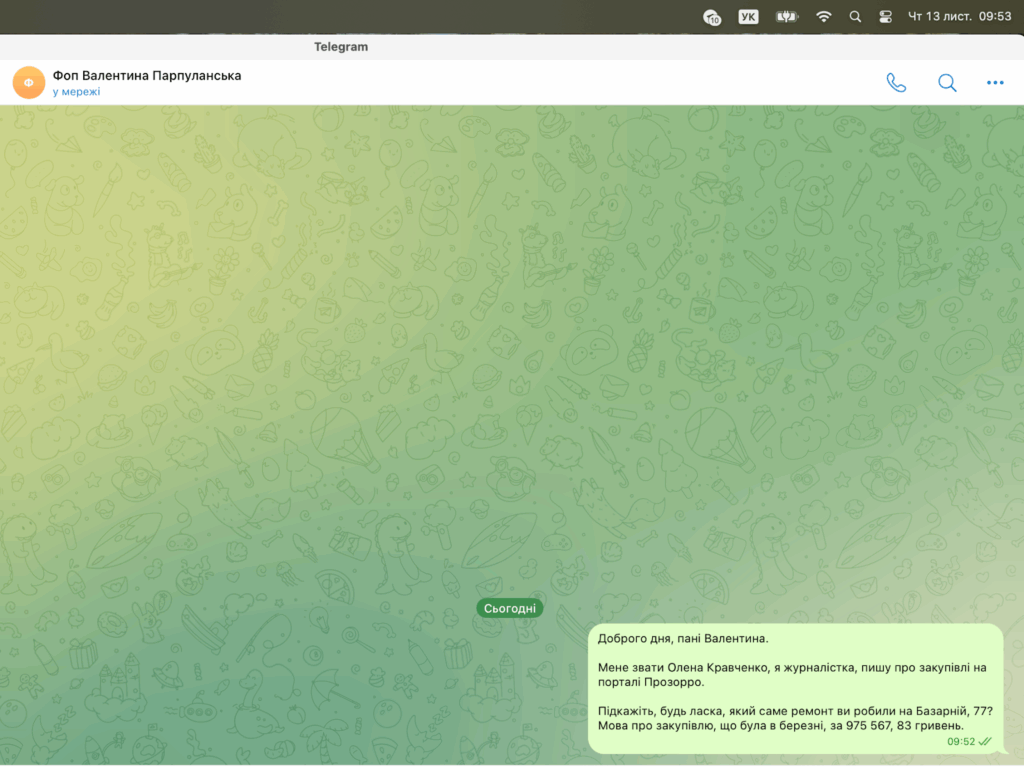Image resolution: width=1024 pixels, height=767 pixels.
Task: Open the 'УК' input source menu
Action: pyautogui.click(x=748, y=17)
